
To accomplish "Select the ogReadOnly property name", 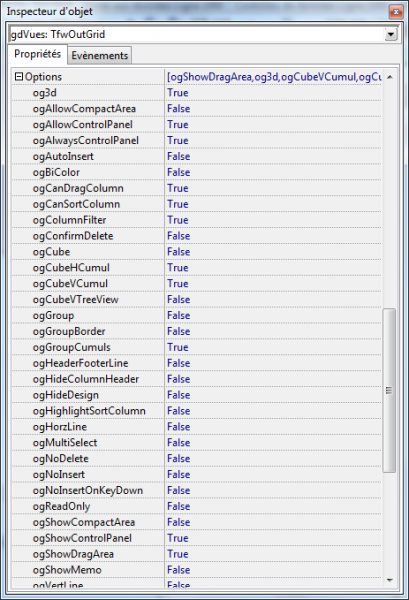I will pyautogui.click(x=61, y=506).
